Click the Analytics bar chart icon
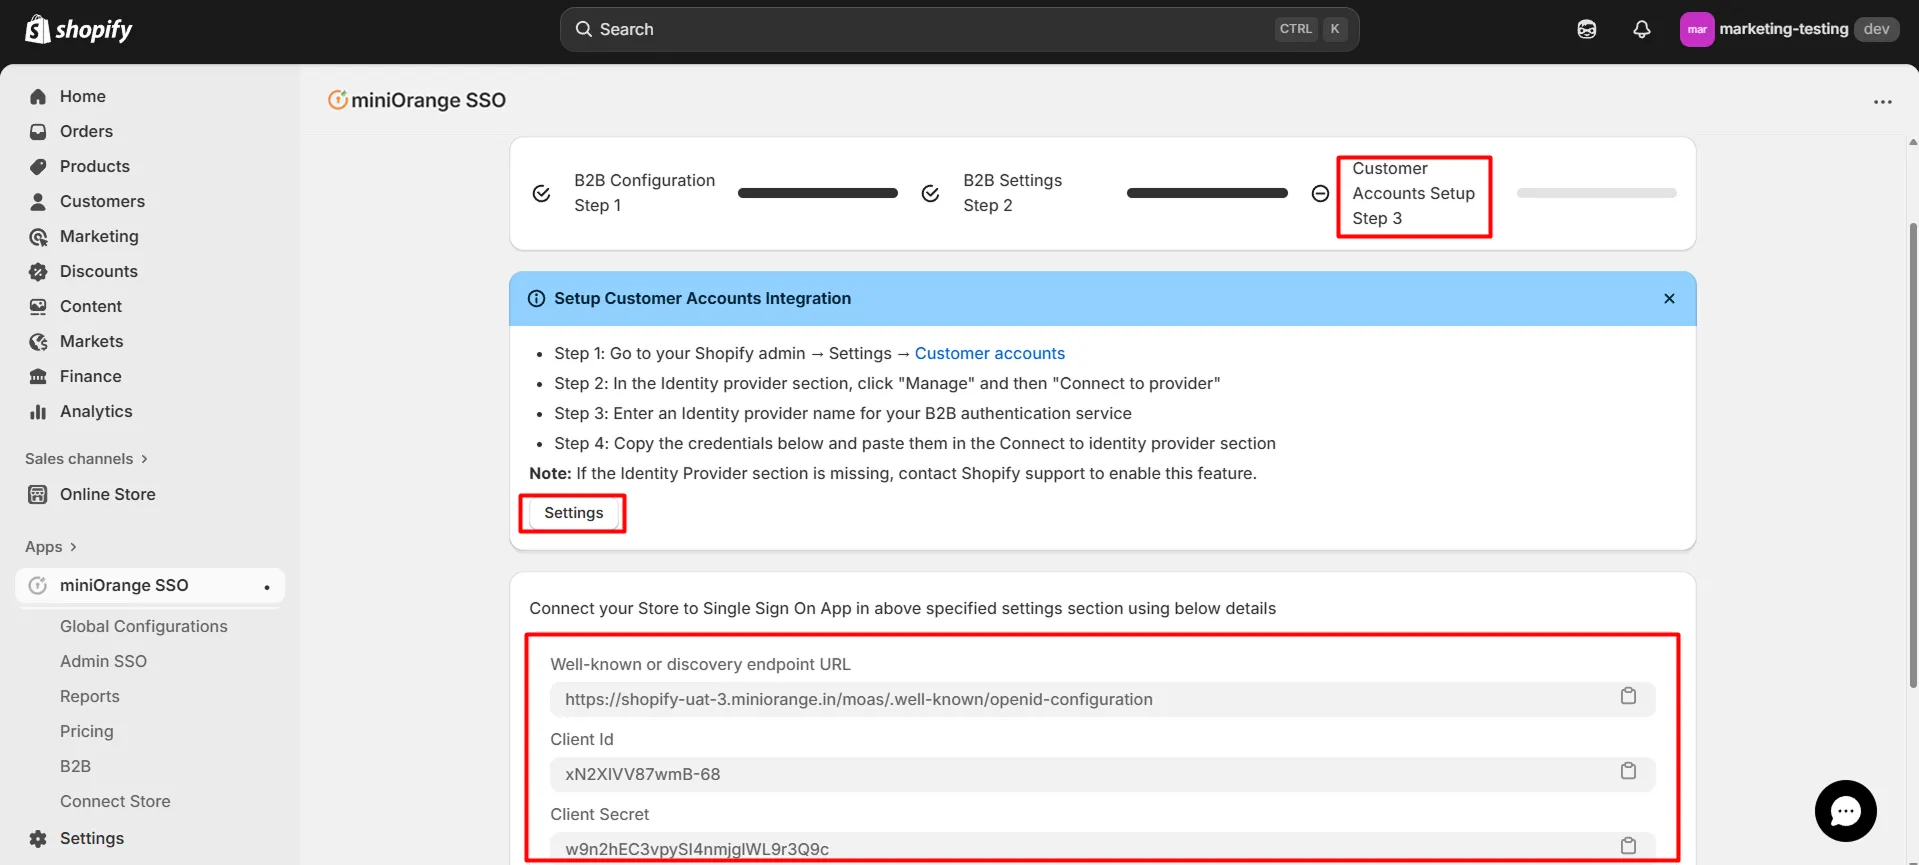 pyautogui.click(x=38, y=411)
